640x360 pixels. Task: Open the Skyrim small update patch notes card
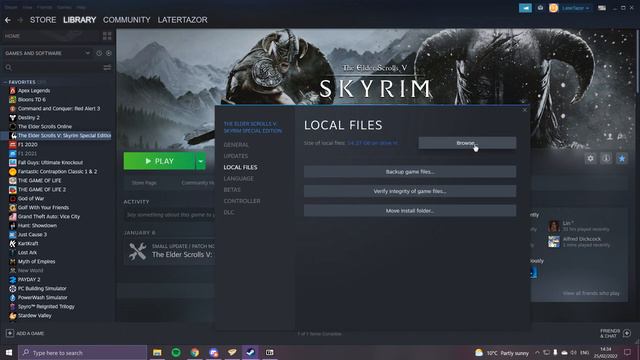[x=170, y=251]
